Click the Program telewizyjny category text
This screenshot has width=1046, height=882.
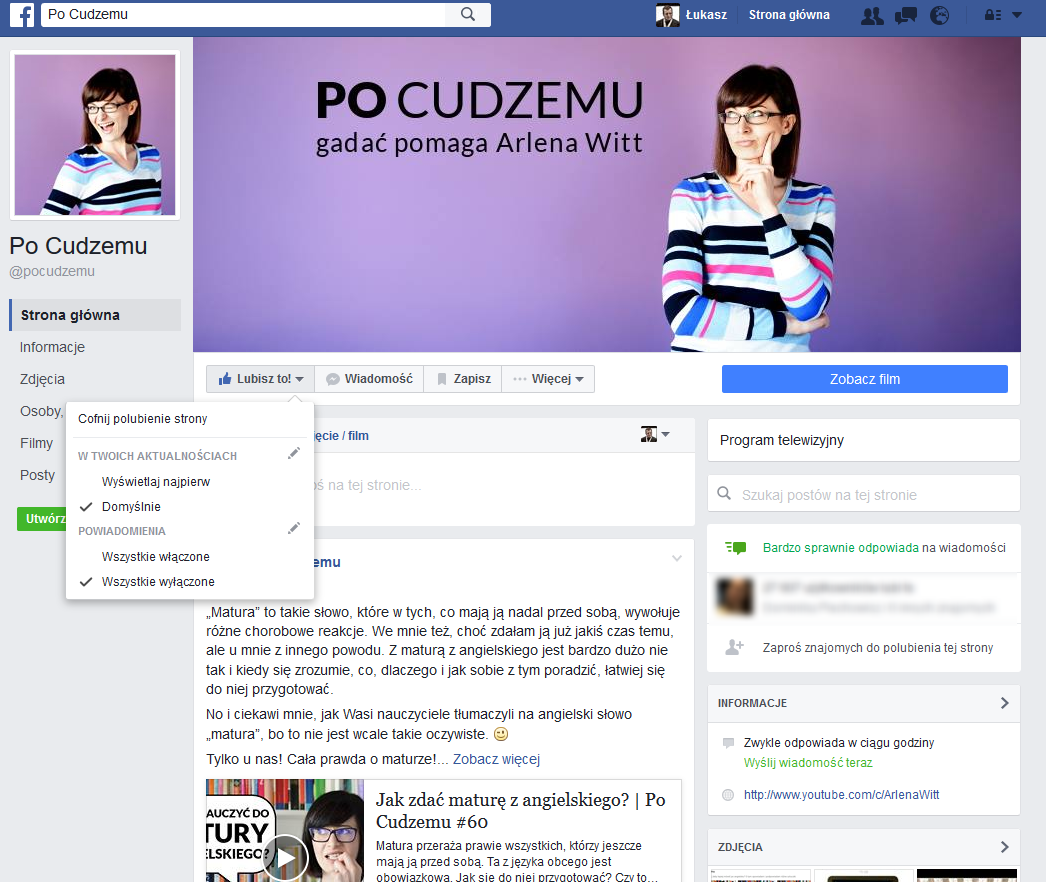click(x=781, y=440)
